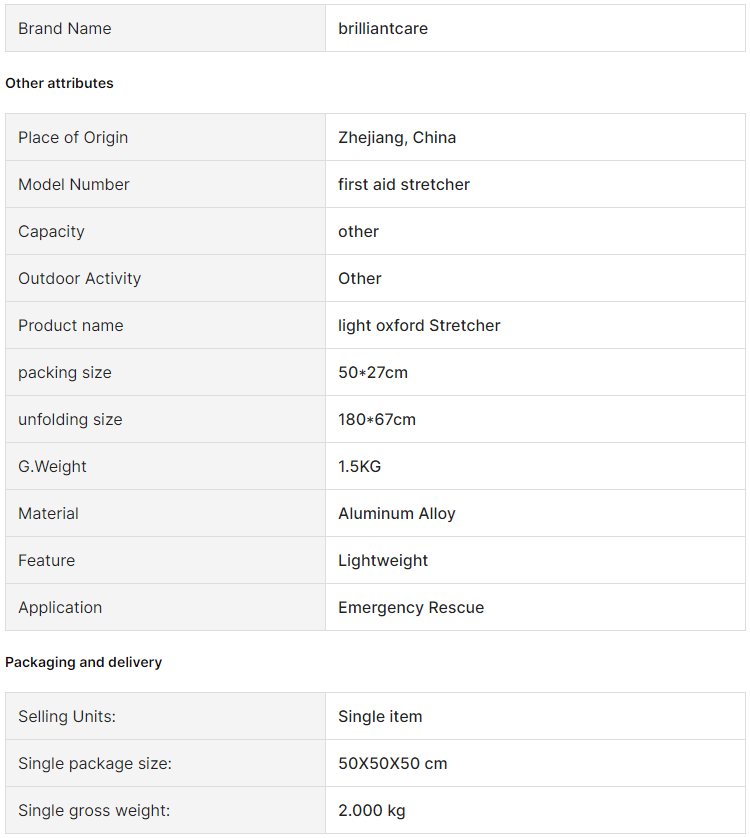Screen dimensions: 750x838
Task: Select light oxford Stretcher product name
Action: click(419, 325)
